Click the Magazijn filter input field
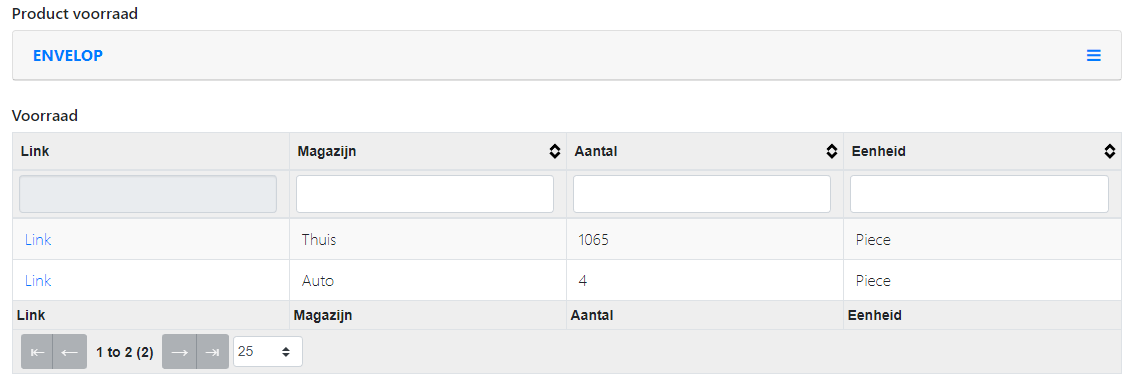The image size is (1134, 392). 425,194
